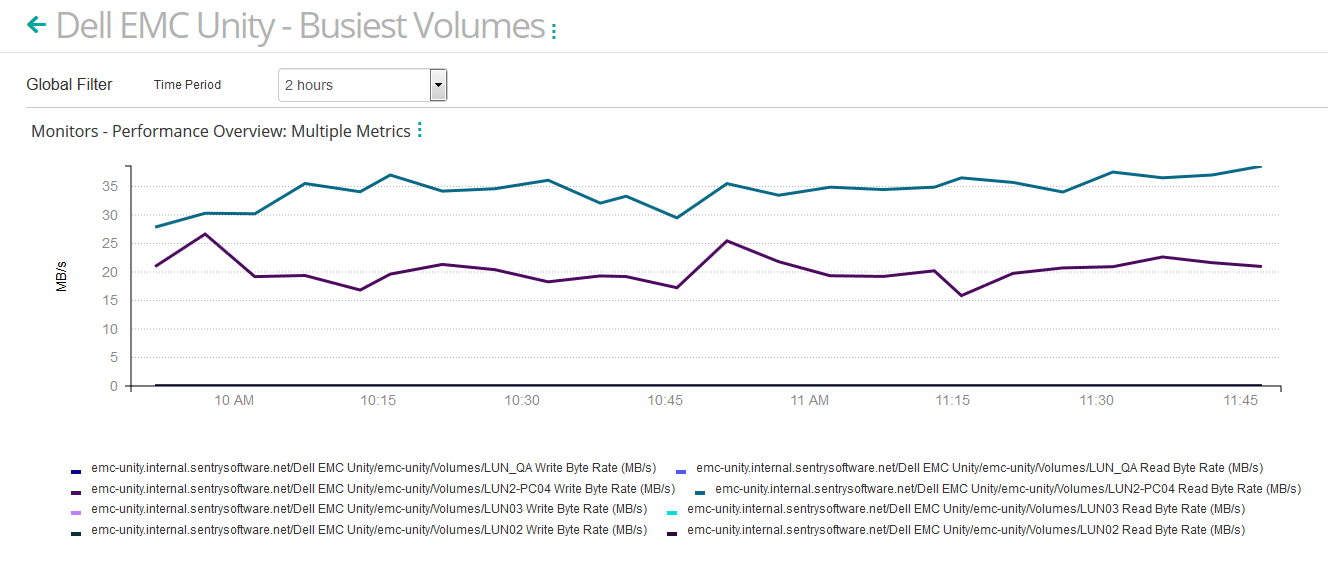
Task: Select the '2 hours' time period box
Action: click(354, 85)
